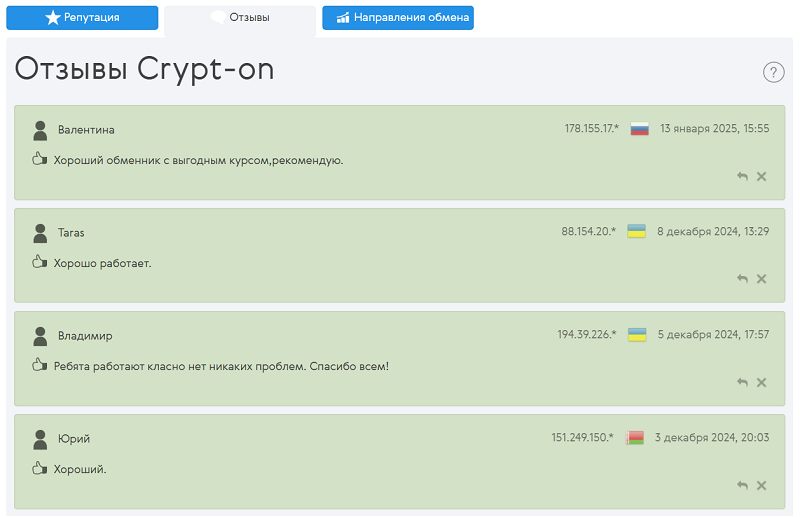Click the user avatar next to Валентина
Viewport: 800px width, 517px height.
pyautogui.click(x=40, y=131)
